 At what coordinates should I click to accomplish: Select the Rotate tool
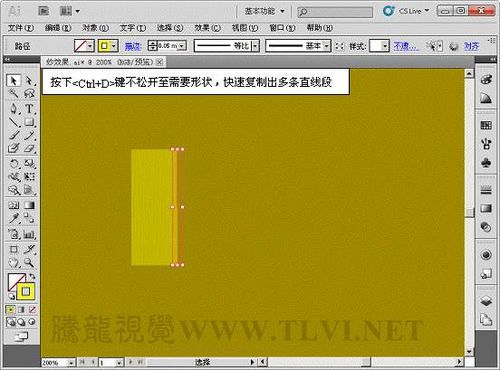(x=14, y=164)
